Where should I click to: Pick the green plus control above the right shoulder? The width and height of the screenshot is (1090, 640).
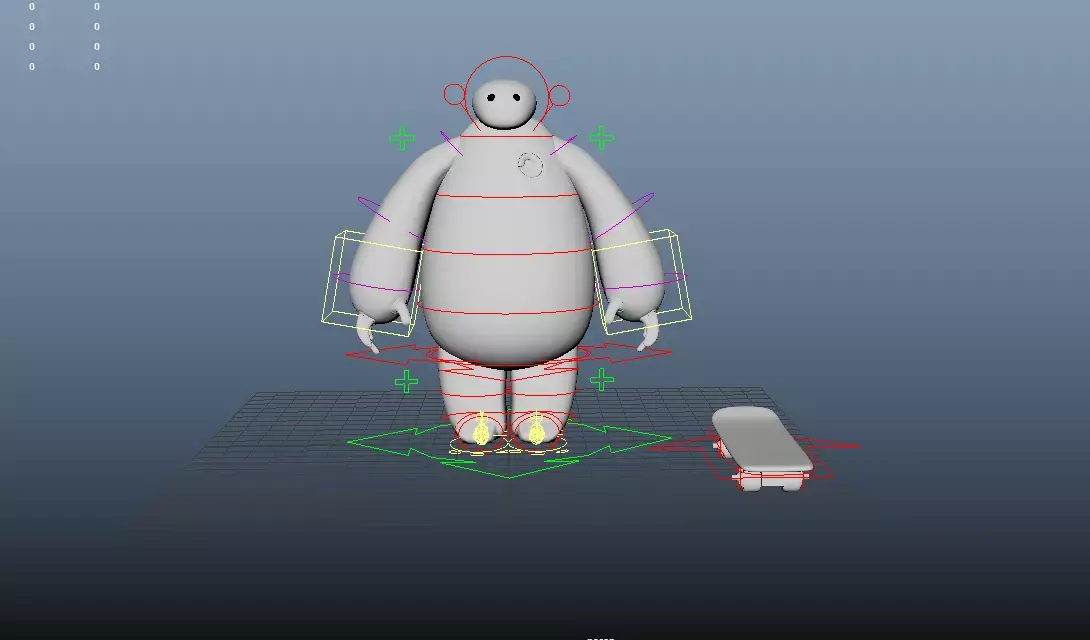point(601,138)
